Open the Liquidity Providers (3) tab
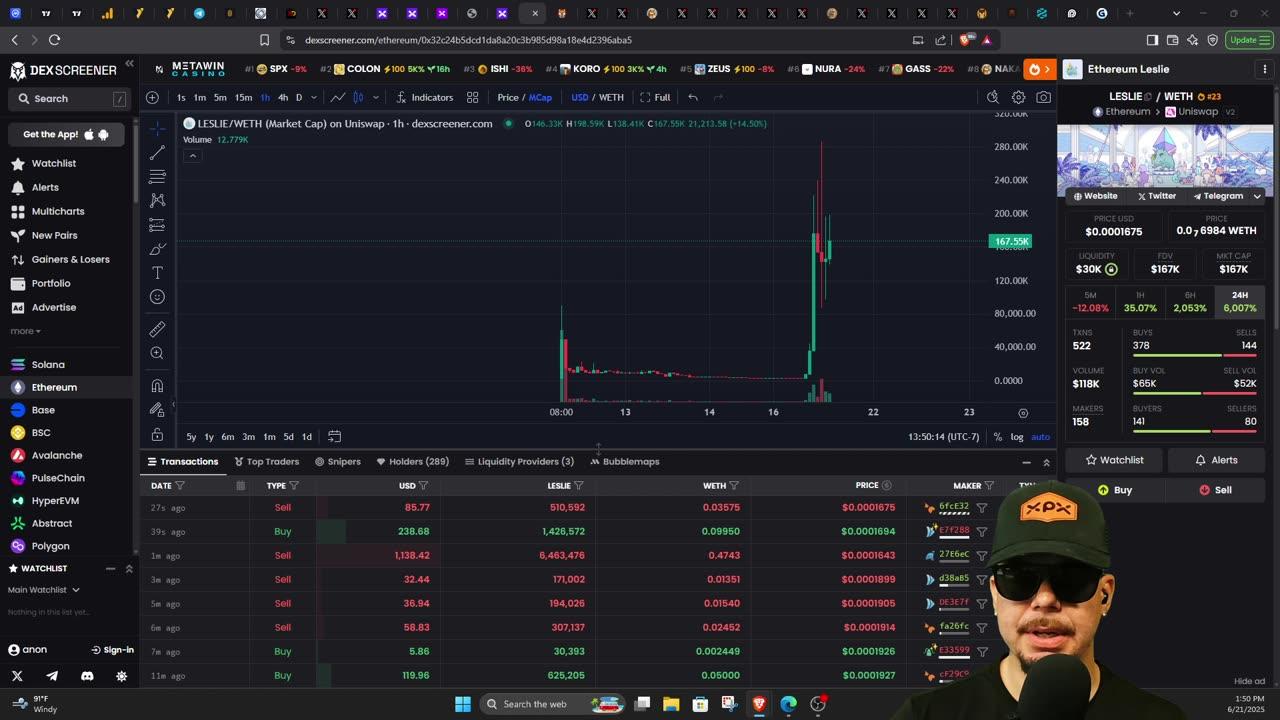This screenshot has width=1280, height=720. (519, 461)
